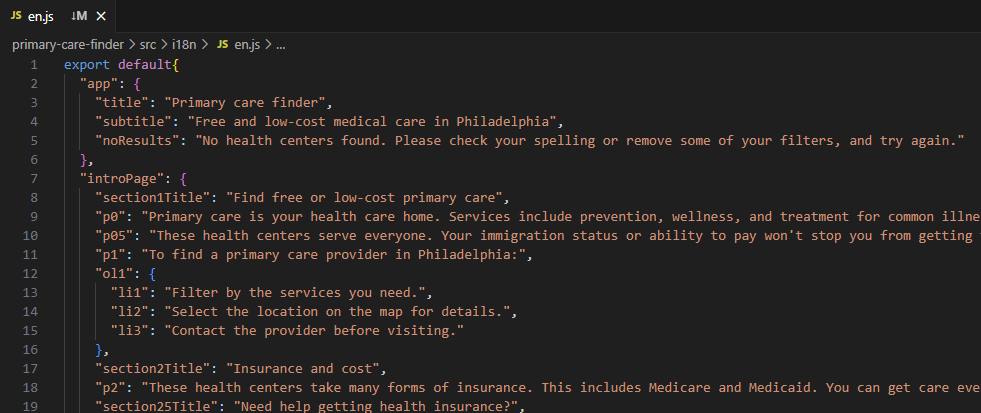The image size is (981, 413).
Task: Select line 12 via its line number
Action: click(x=30, y=273)
